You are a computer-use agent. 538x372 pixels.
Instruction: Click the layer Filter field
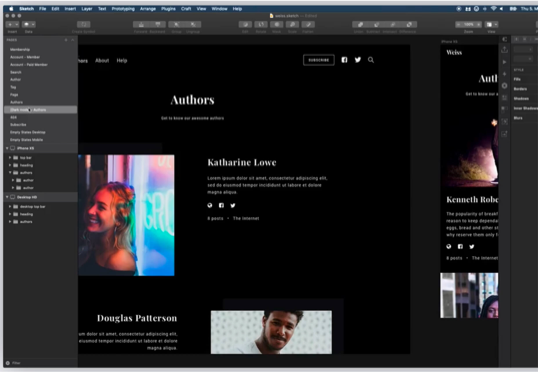pyautogui.click(x=40, y=363)
